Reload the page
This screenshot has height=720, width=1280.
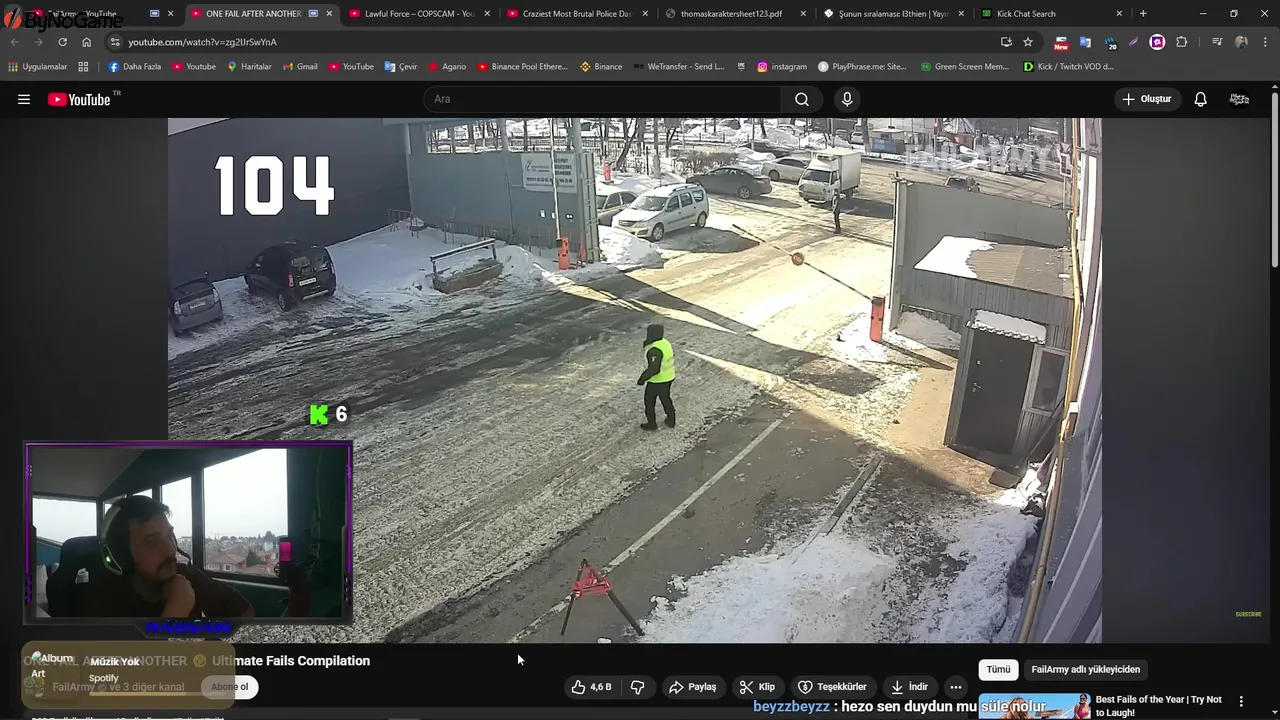(x=62, y=42)
